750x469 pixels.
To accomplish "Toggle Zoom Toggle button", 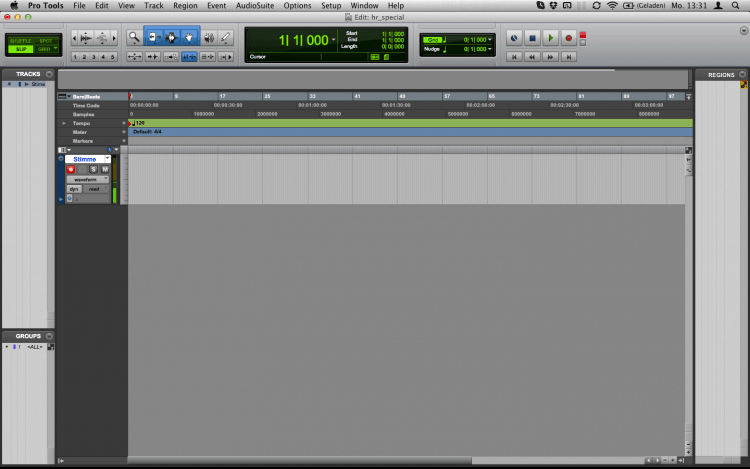I will [134, 57].
